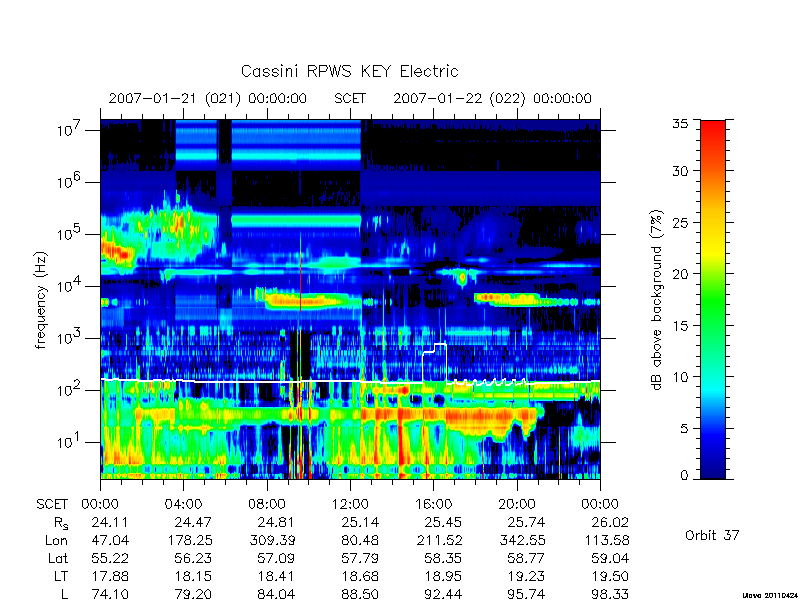800x600 pixels.
Task: Click the LT row label
Action: 61,577
